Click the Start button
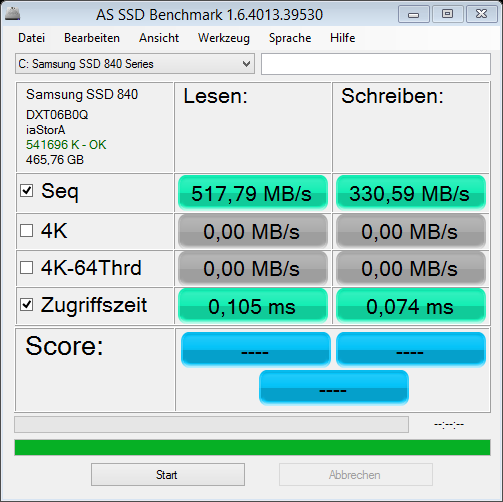The width and height of the screenshot is (503, 502). (x=168, y=474)
